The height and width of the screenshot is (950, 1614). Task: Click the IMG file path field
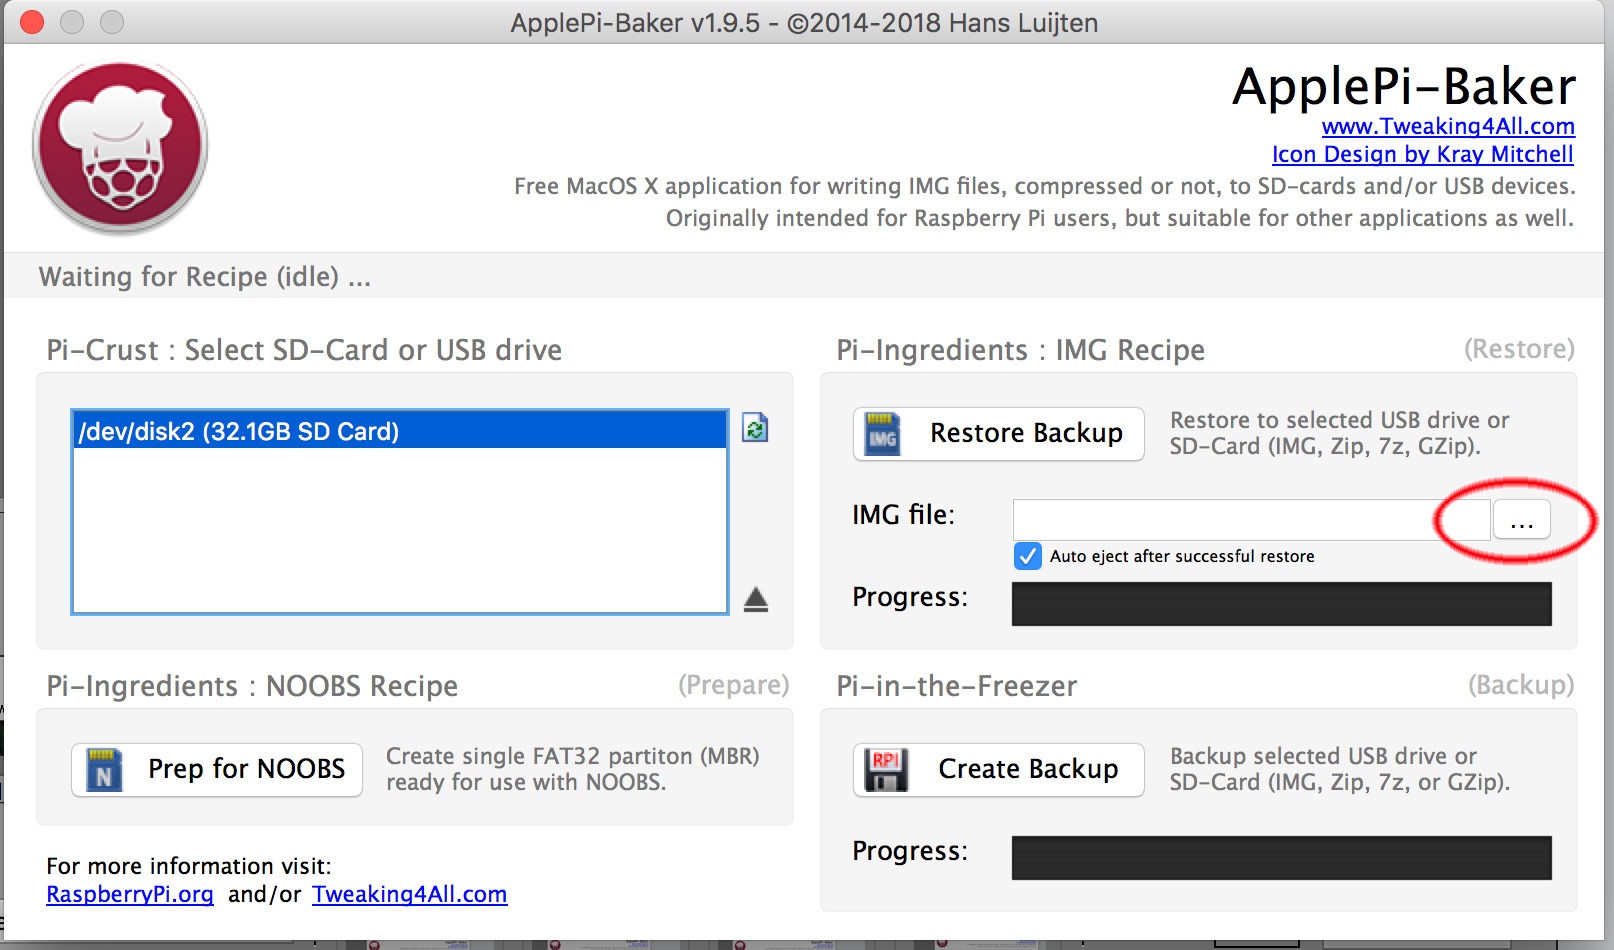tap(1250, 520)
